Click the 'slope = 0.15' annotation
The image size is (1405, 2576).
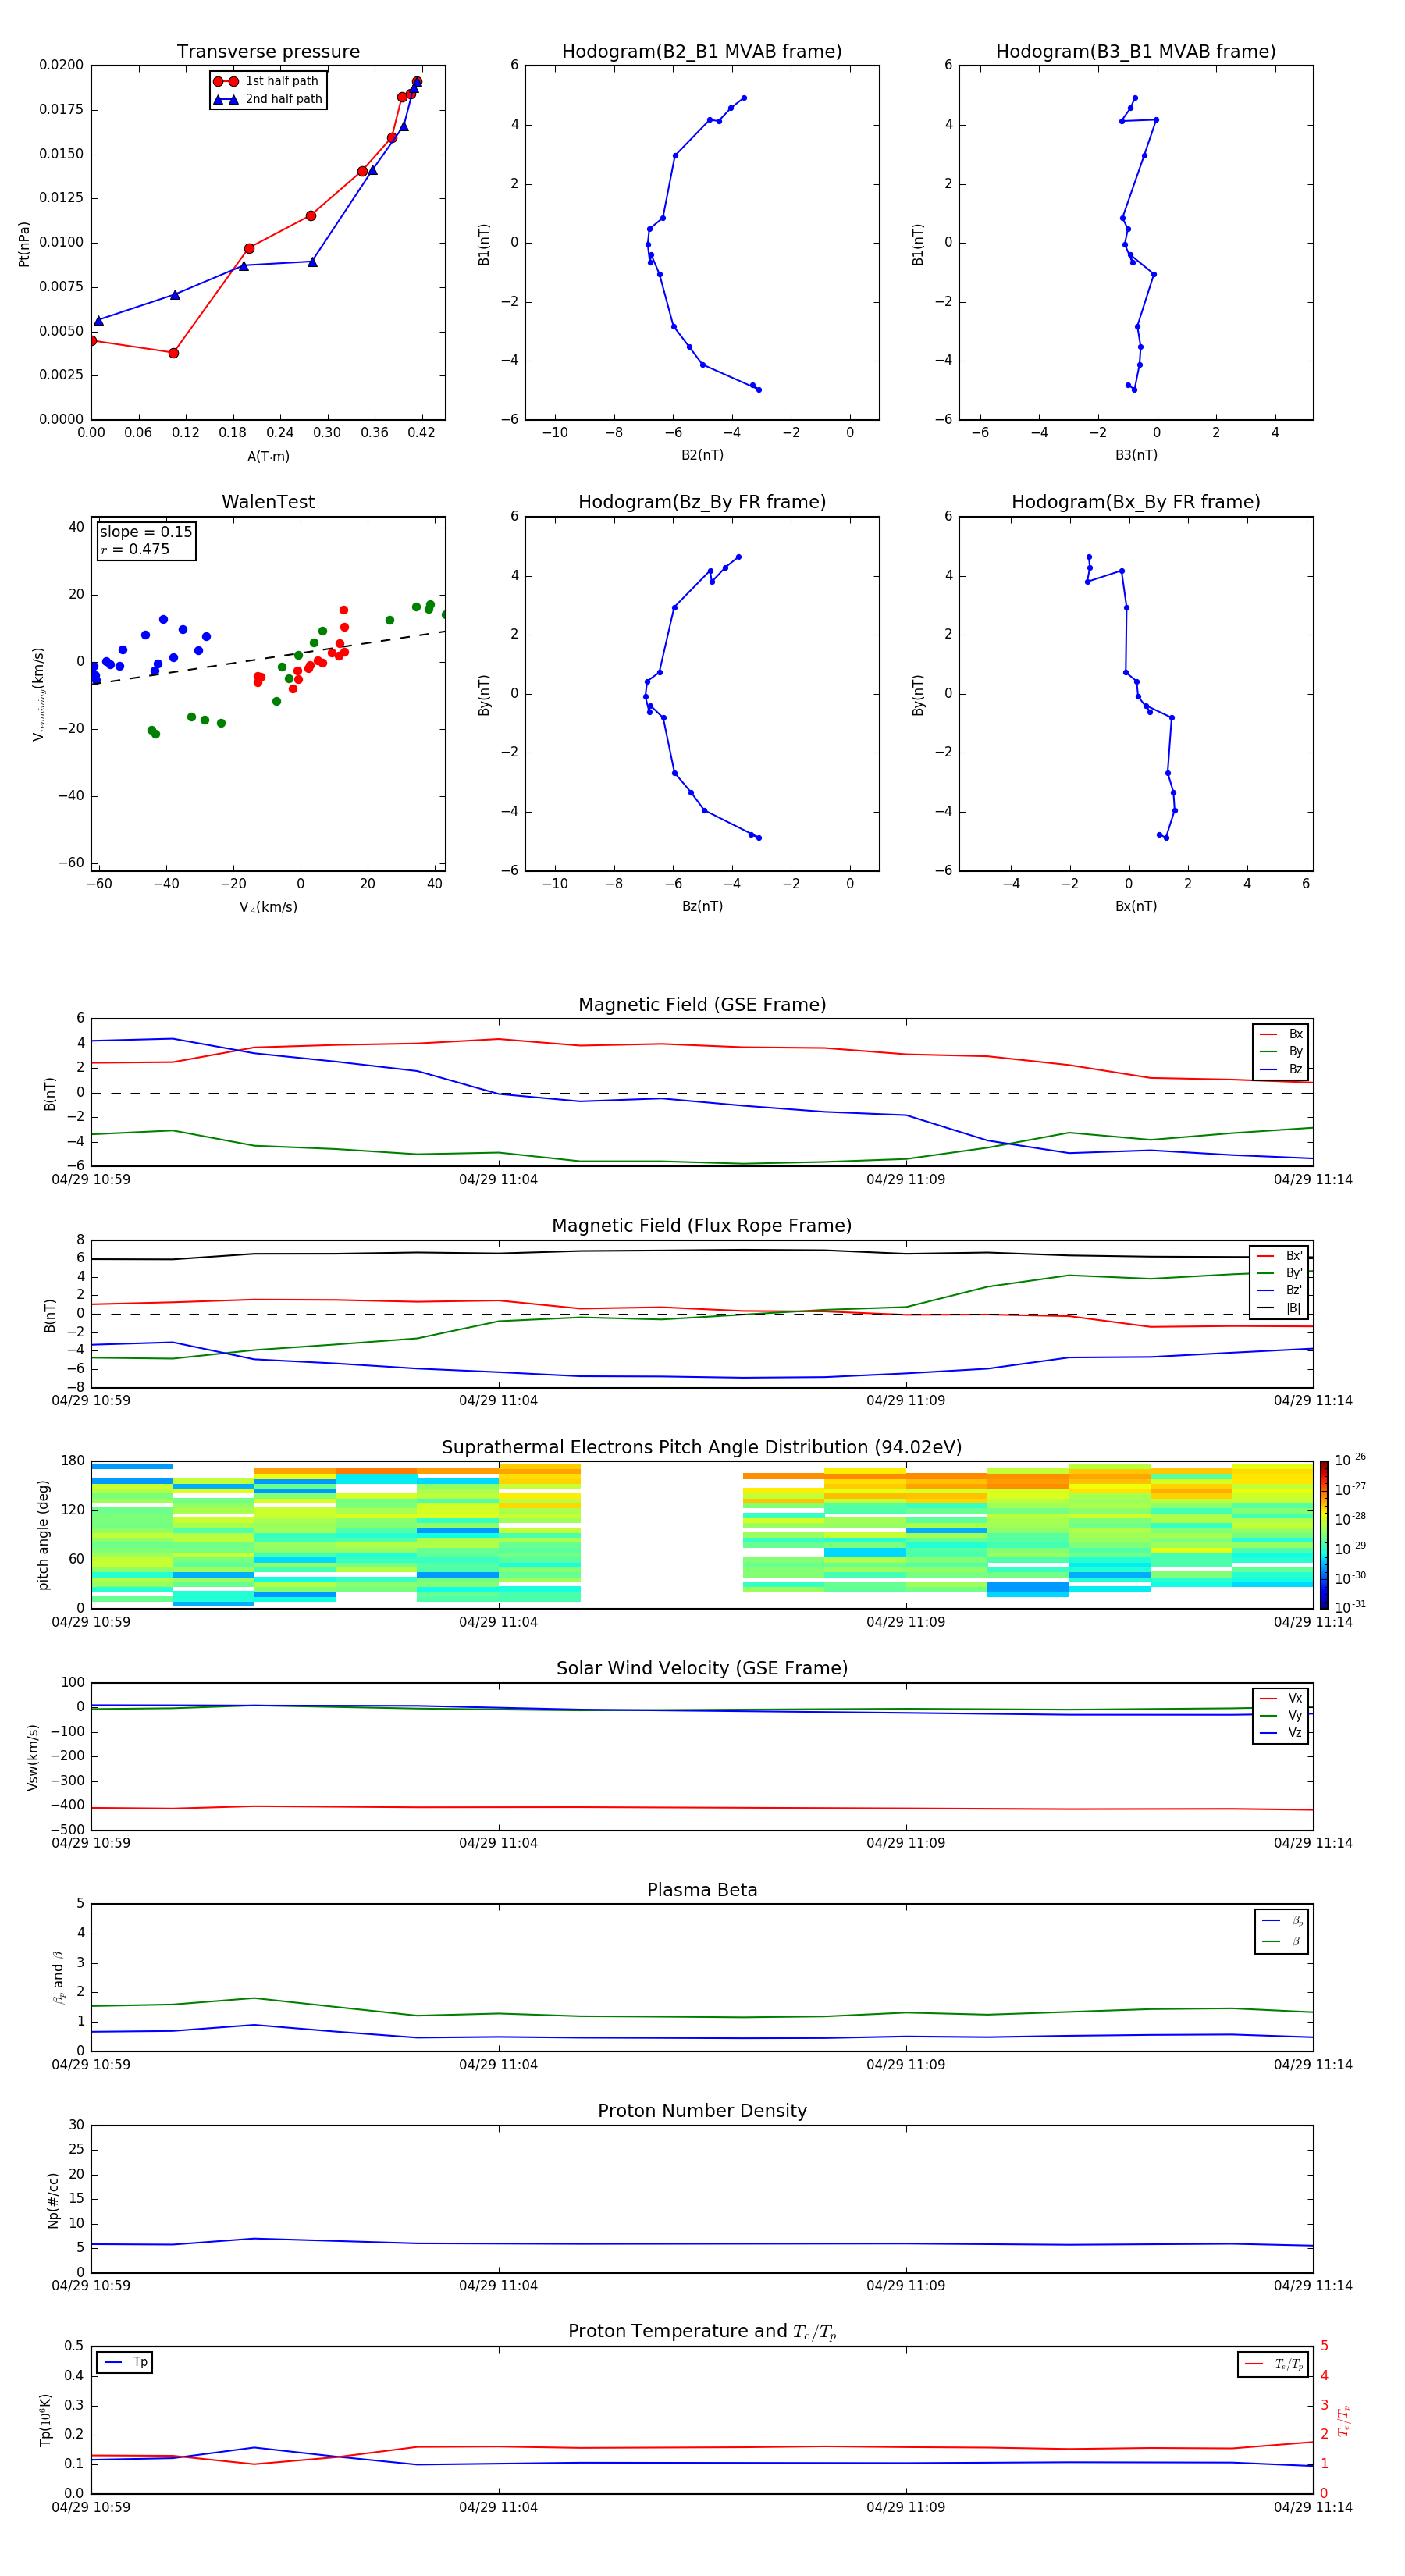click(x=146, y=532)
